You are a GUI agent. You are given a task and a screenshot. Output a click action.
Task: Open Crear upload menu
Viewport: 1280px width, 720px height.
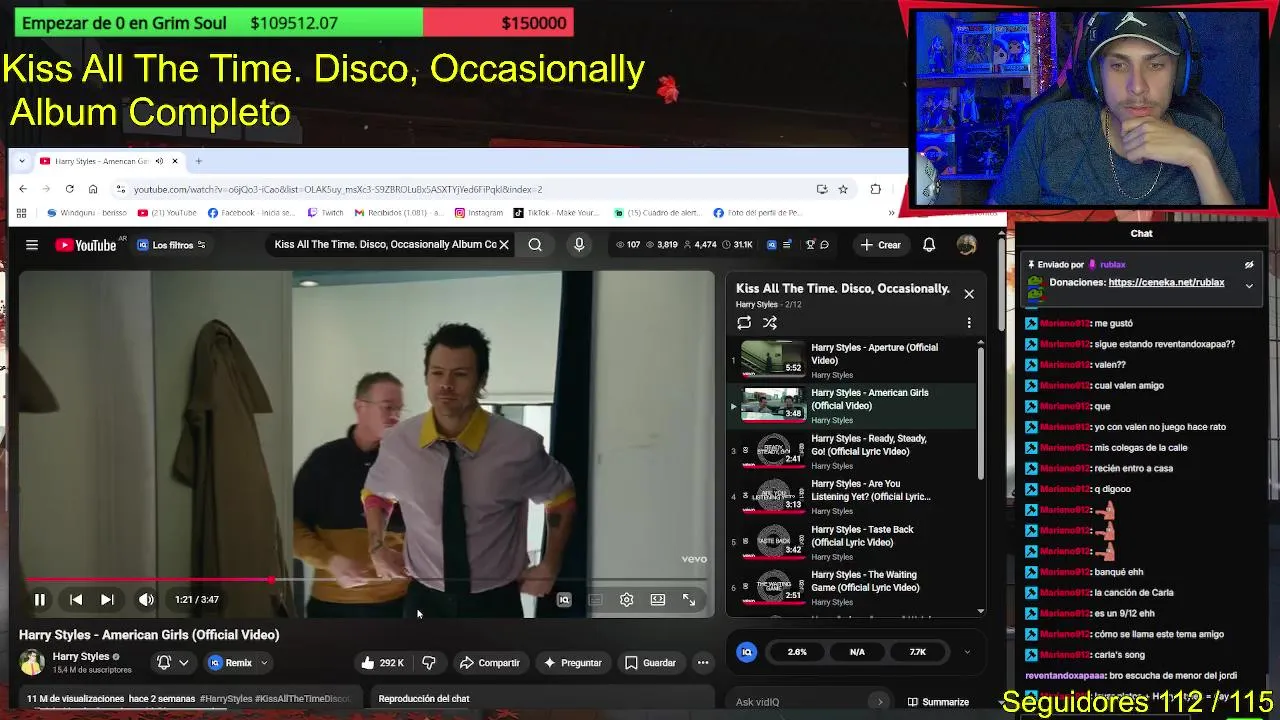pos(880,245)
